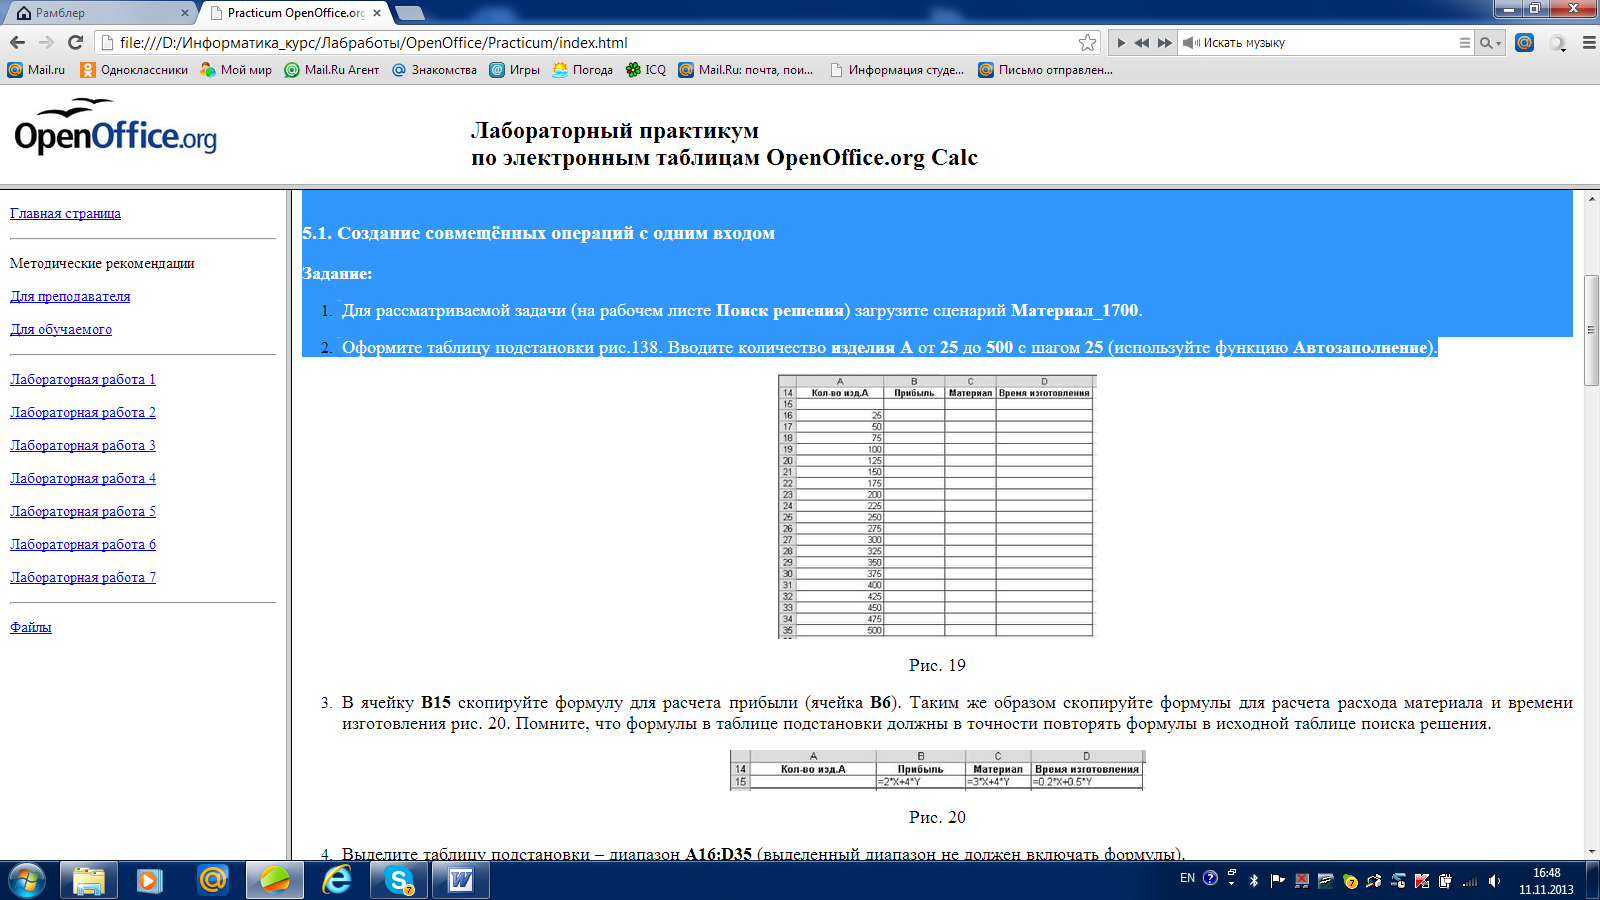Viewport: 1600px width, 900px height.
Task: Click the Mail.ru @ extension icon
Action: [1524, 42]
